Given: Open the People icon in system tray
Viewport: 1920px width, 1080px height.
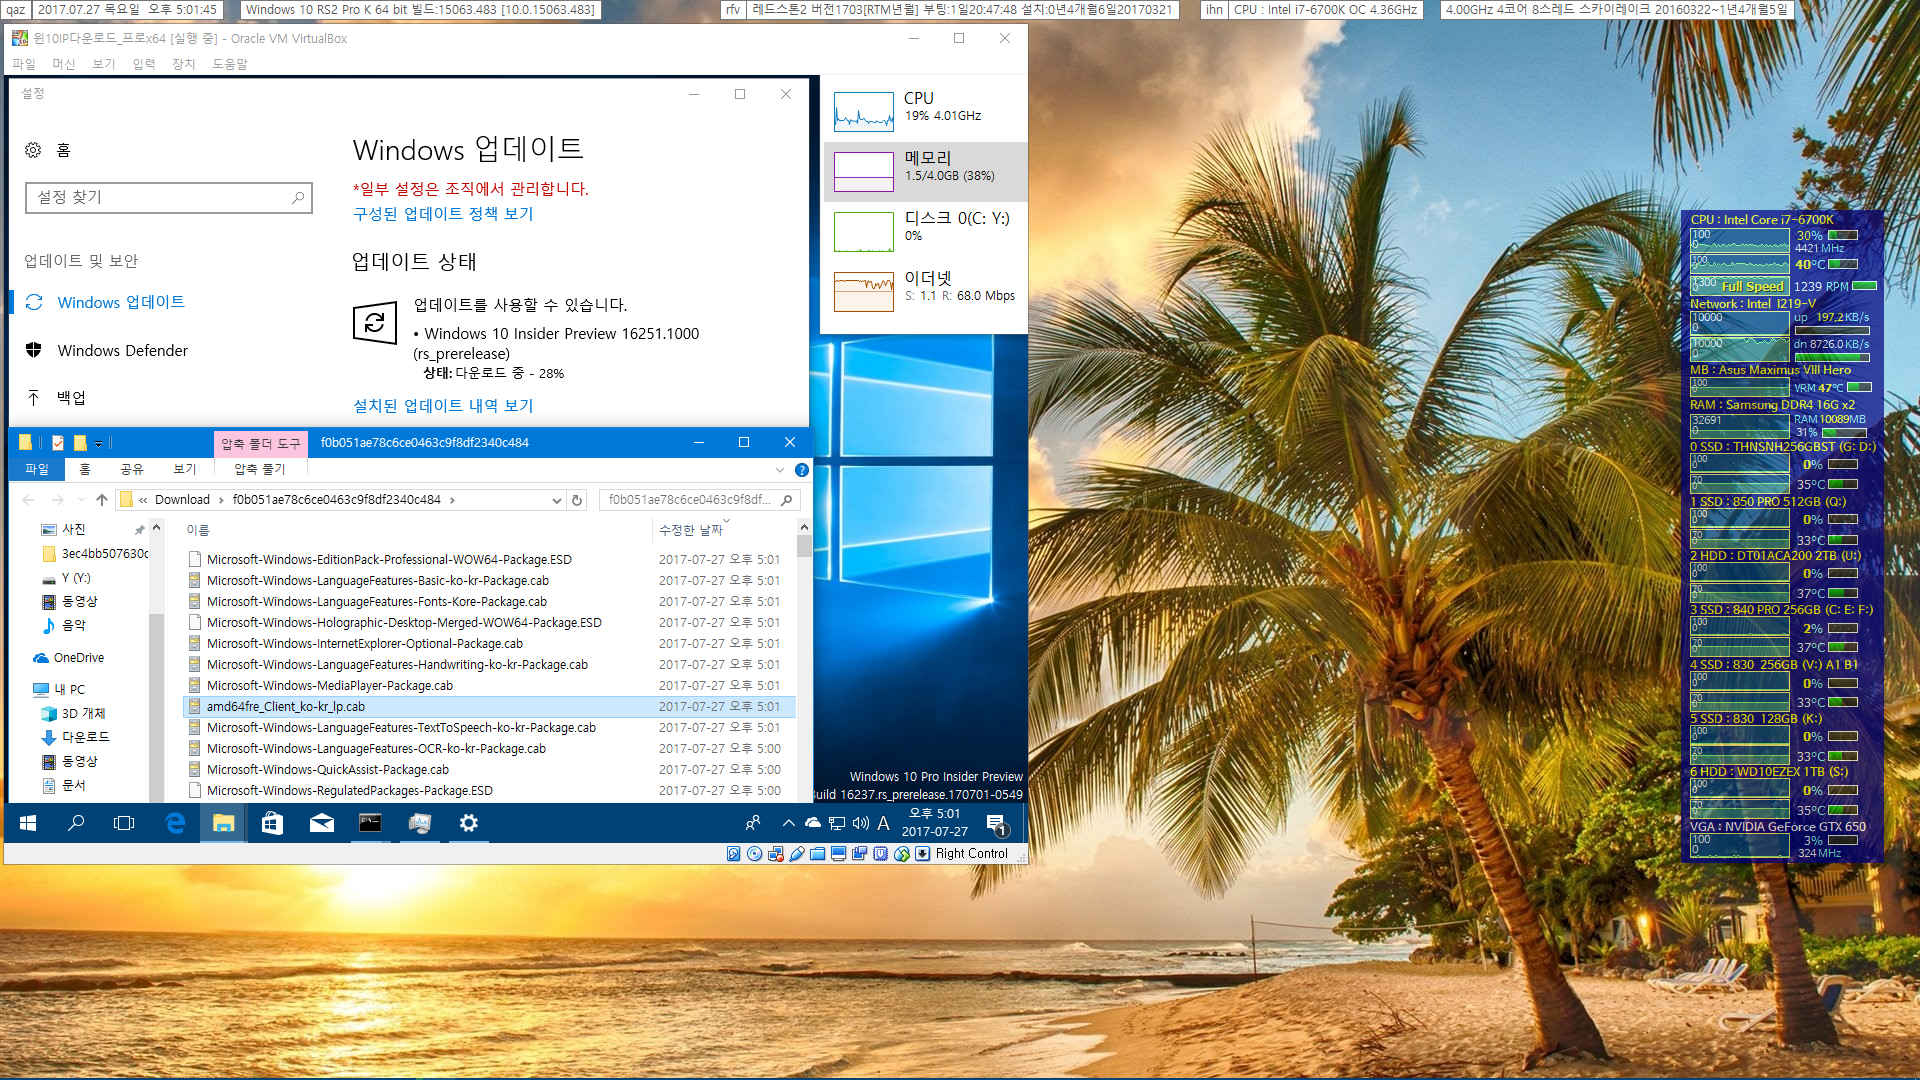Looking at the screenshot, I should click(752, 823).
